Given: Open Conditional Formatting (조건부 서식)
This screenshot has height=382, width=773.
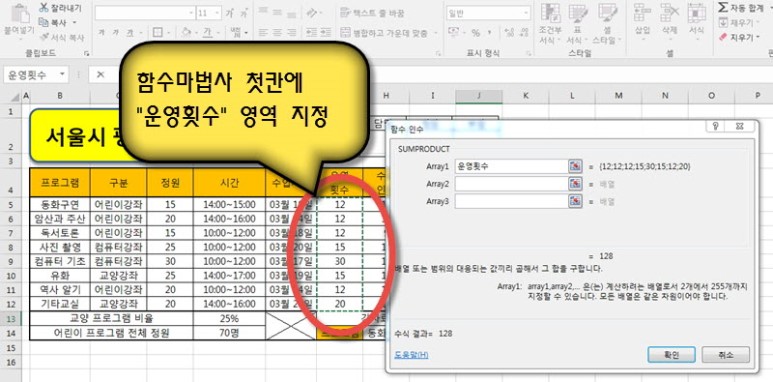Looking at the screenshot, I should [551, 23].
